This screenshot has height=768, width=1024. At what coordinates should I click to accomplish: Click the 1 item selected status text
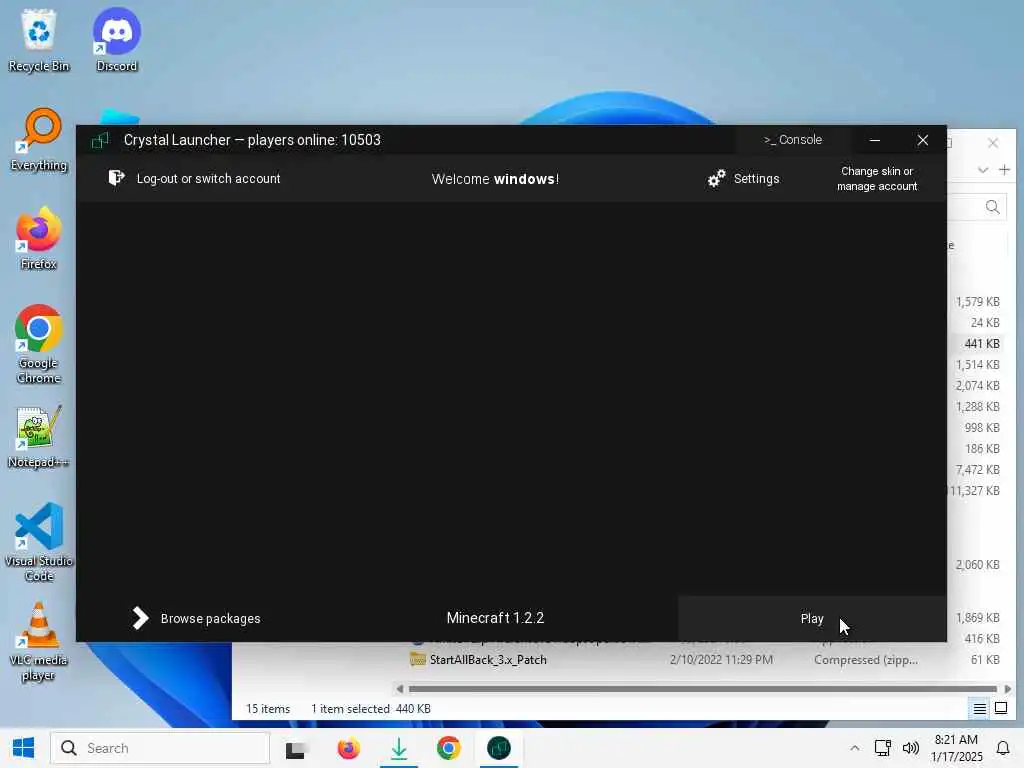tap(350, 709)
